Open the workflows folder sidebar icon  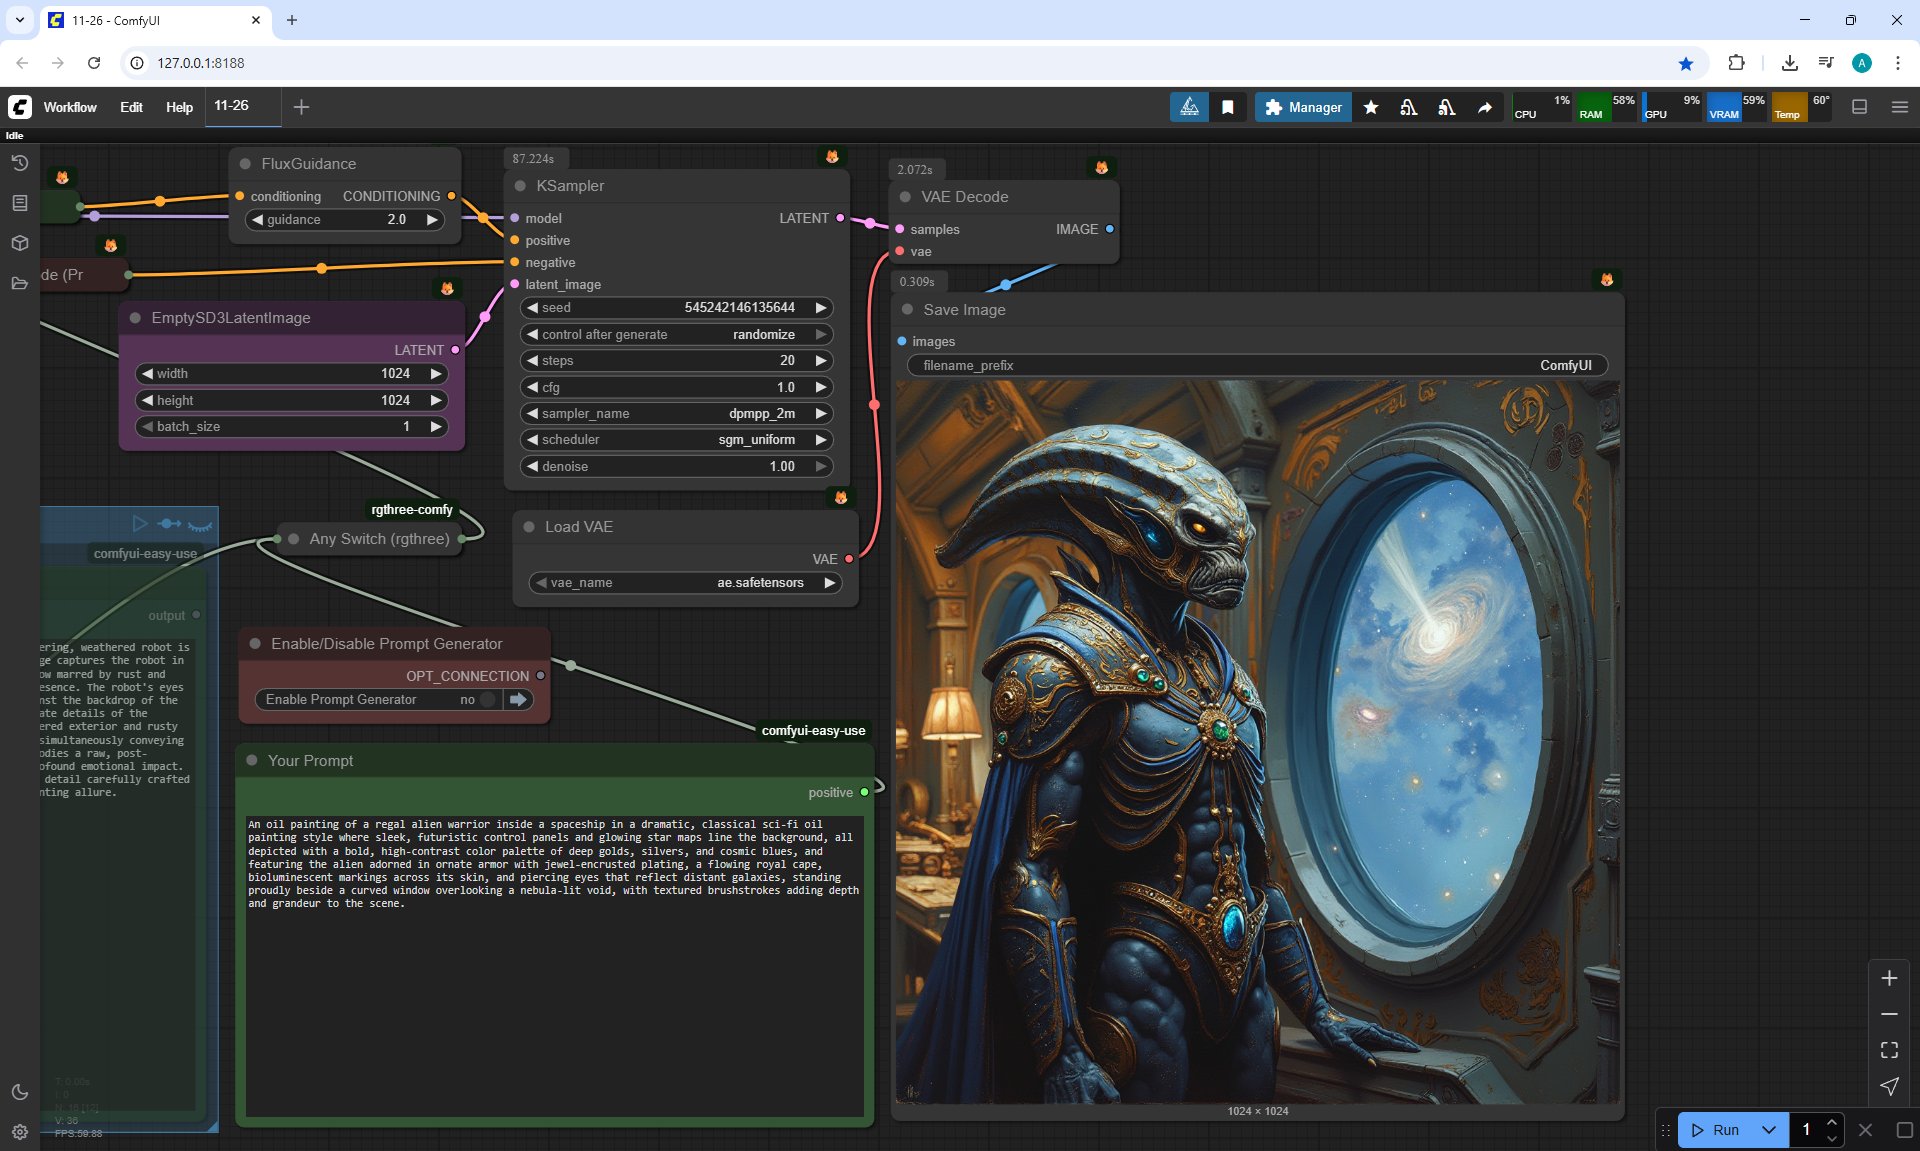pyautogui.click(x=19, y=283)
